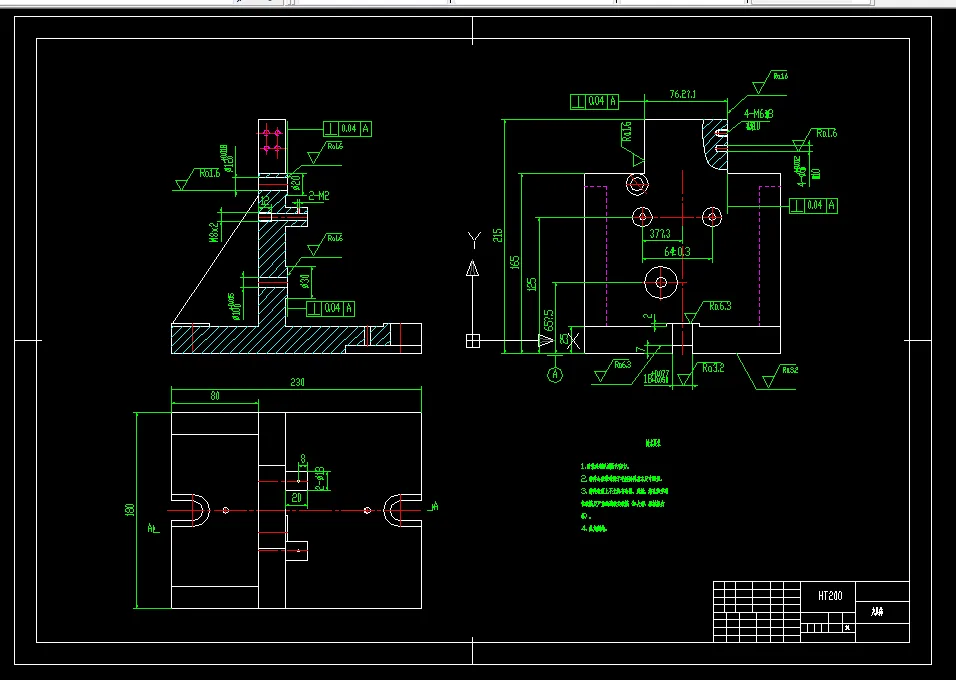This screenshot has width=956, height=680.
Task: Select the ø20 diameter dimension
Action: tap(296, 182)
